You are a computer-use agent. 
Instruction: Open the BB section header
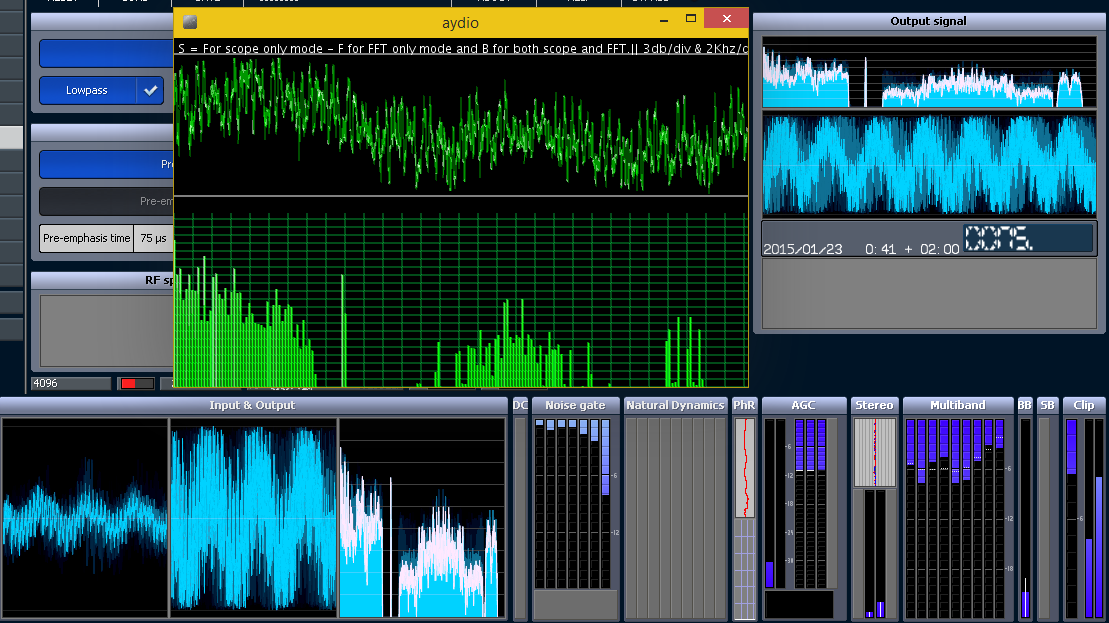1025,405
